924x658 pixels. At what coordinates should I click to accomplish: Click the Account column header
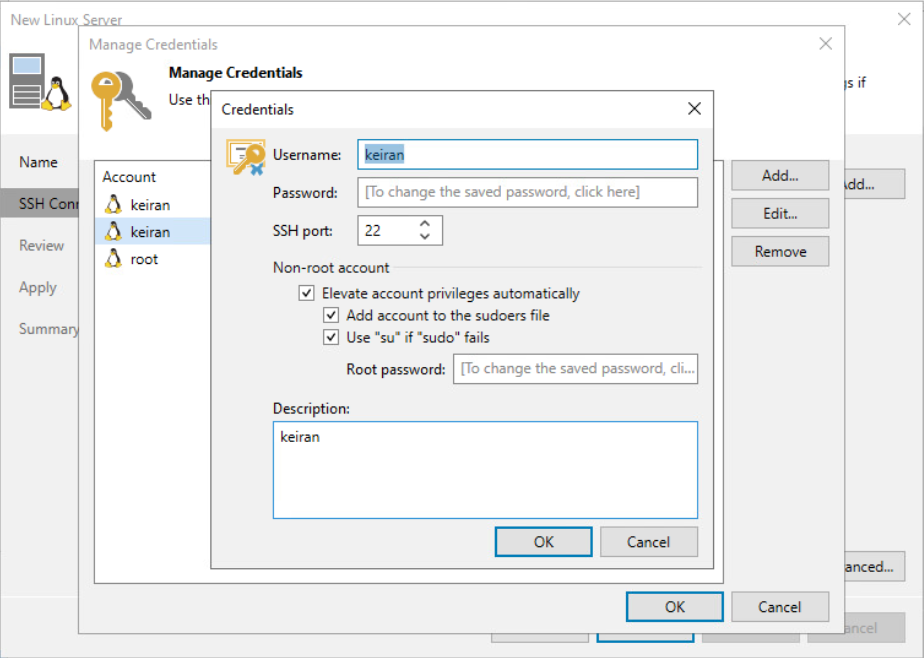click(x=129, y=177)
